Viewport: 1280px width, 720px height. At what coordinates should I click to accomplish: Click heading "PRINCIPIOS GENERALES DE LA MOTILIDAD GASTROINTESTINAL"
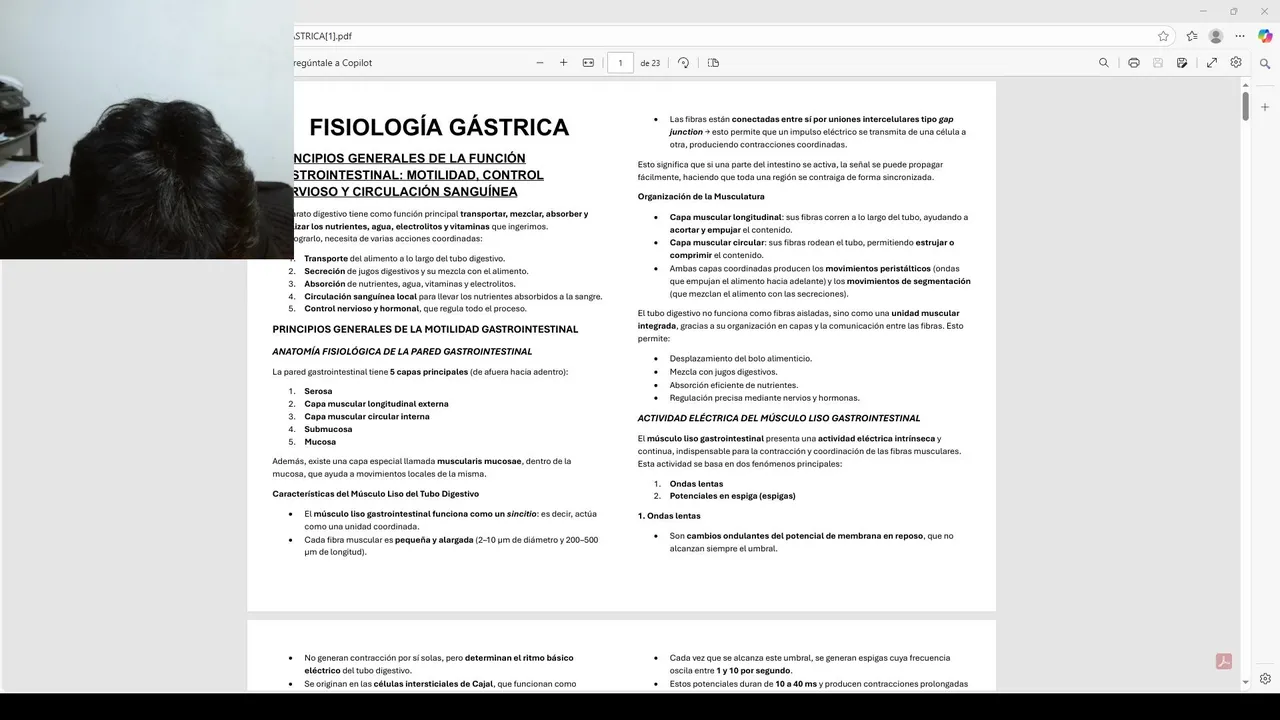coord(425,329)
